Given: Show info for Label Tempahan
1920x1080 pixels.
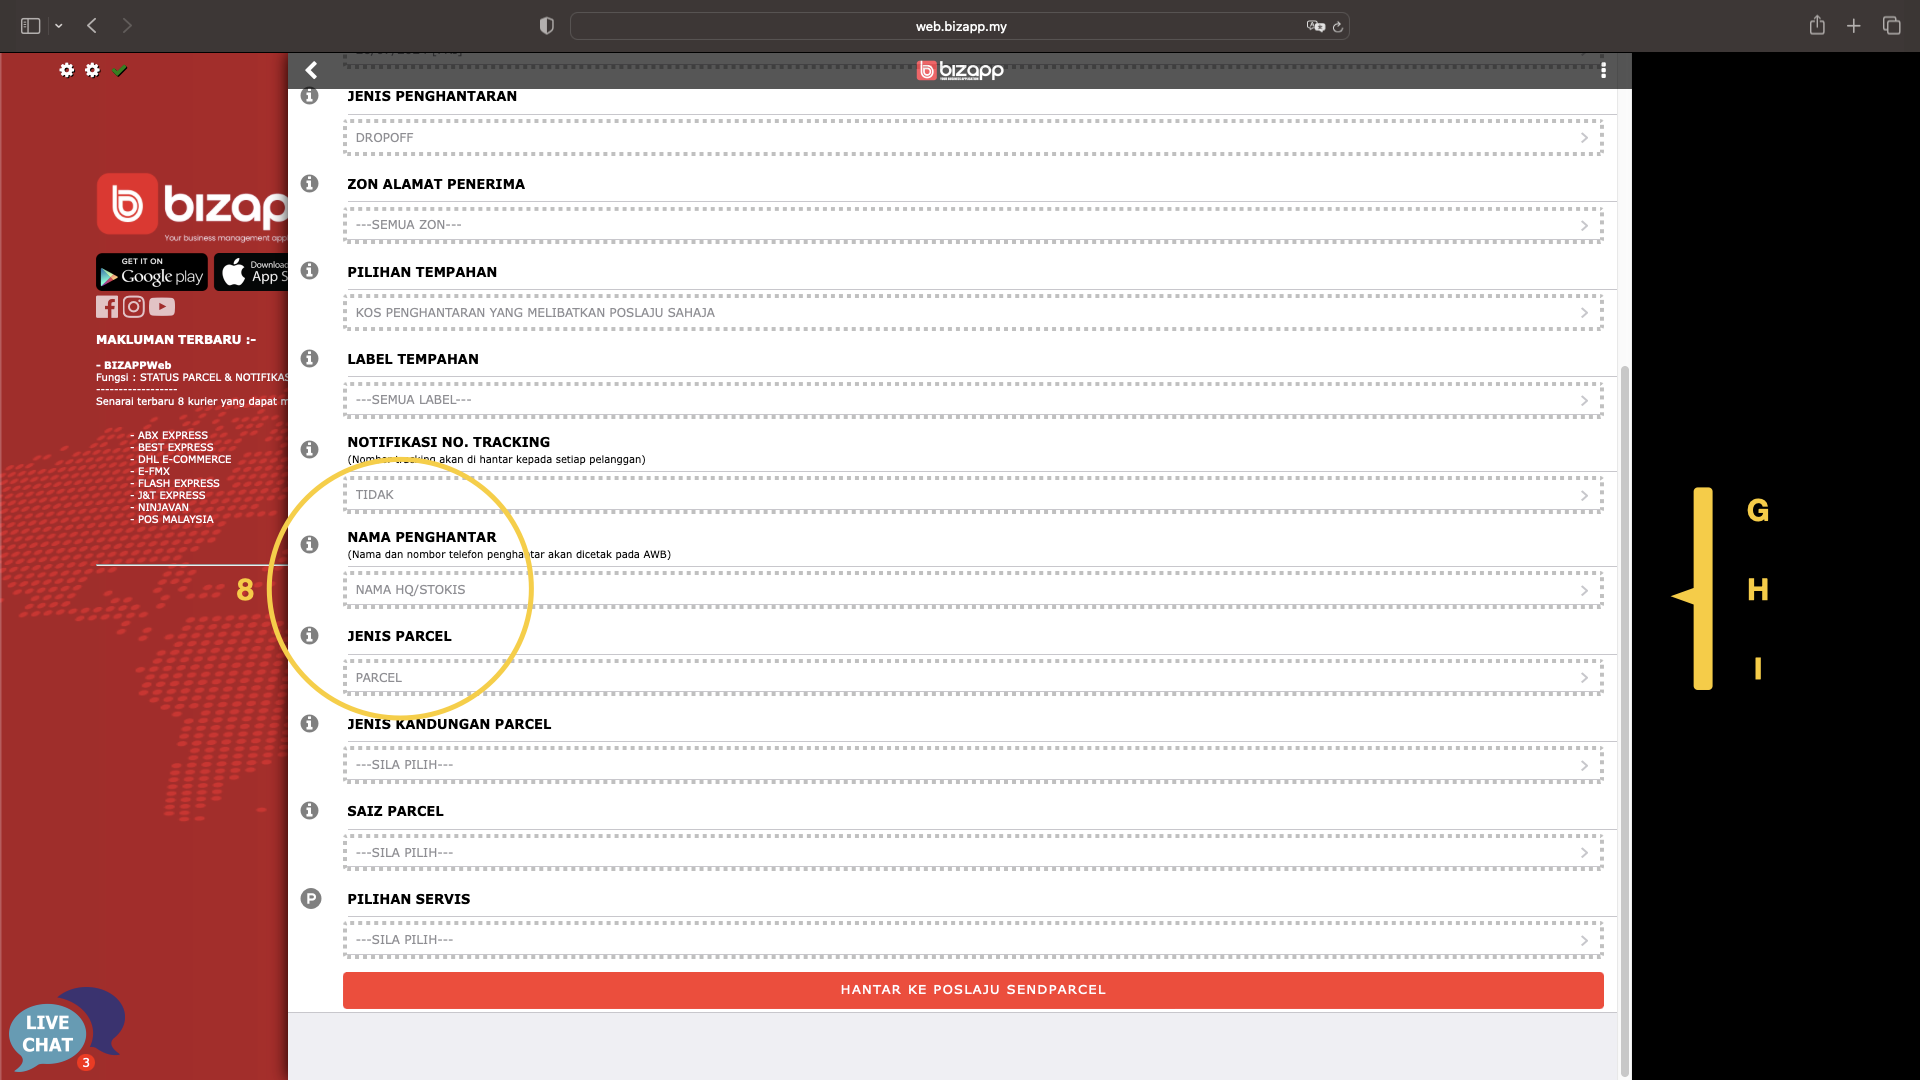Looking at the screenshot, I should point(310,358).
